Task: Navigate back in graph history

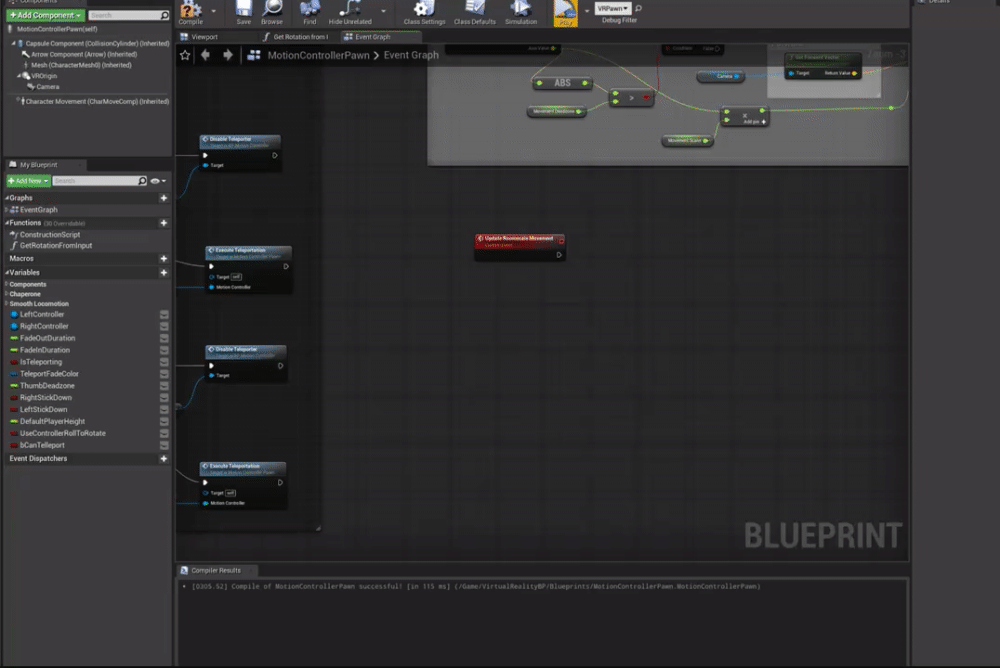Action: (205, 56)
